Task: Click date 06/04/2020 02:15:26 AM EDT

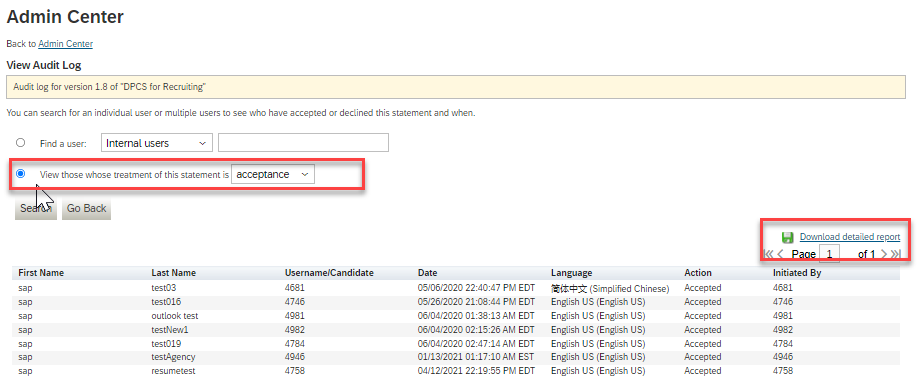Action: click(x=476, y=330)
